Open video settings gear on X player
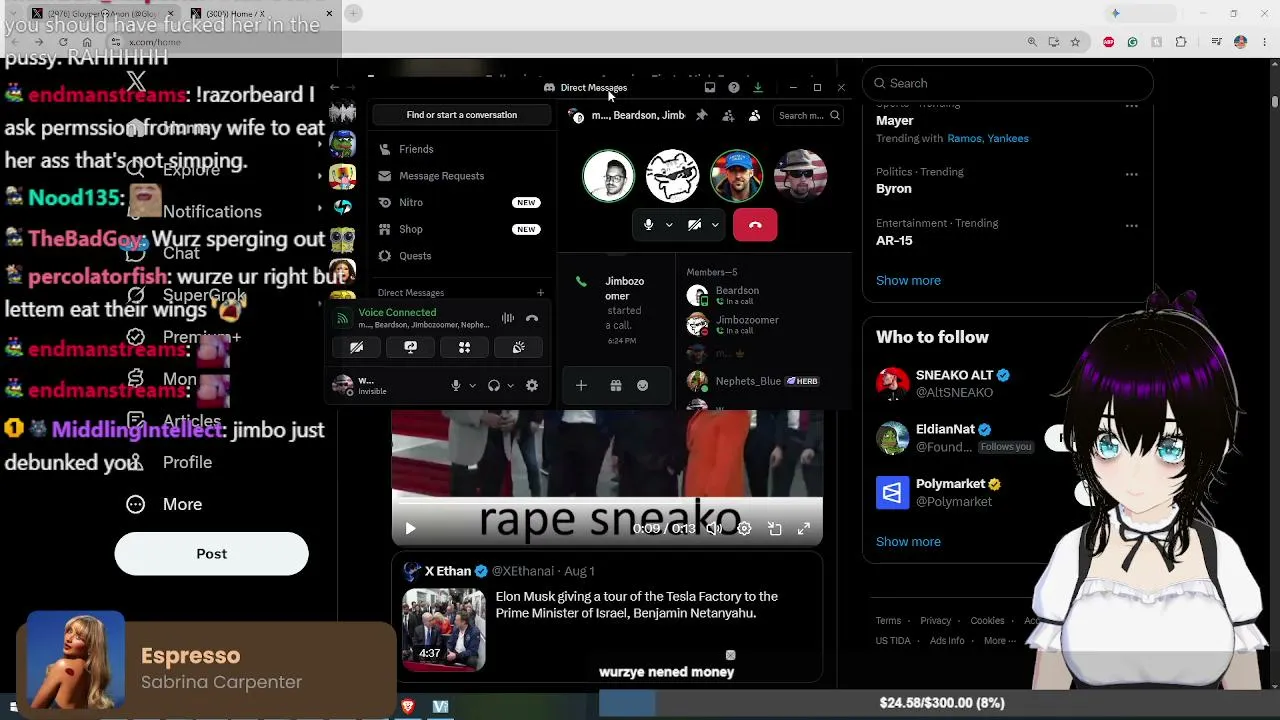 pyautogui.click(x=744, y=529)
